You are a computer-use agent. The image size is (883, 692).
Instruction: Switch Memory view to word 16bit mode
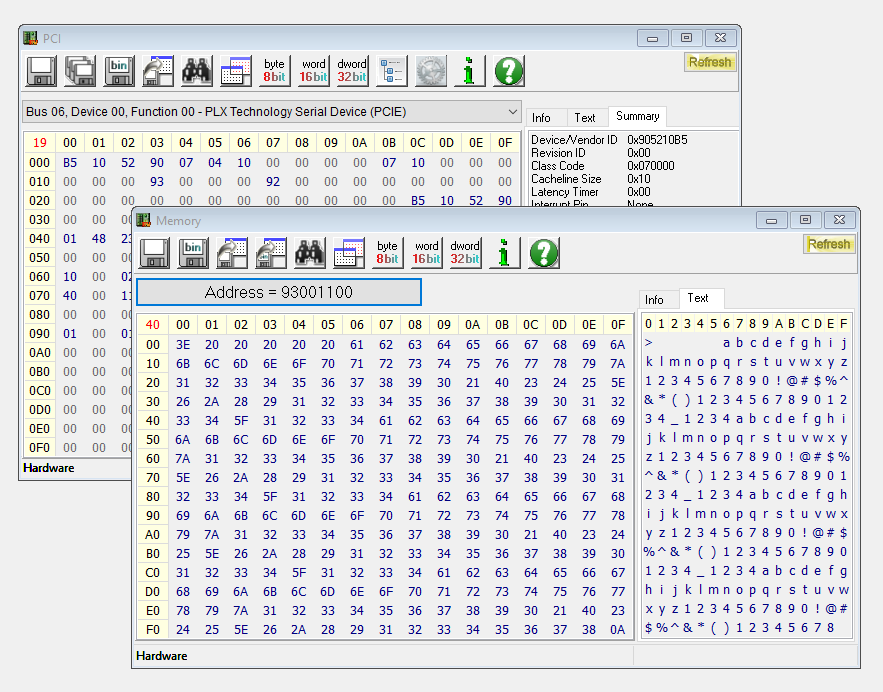point(426,253)
